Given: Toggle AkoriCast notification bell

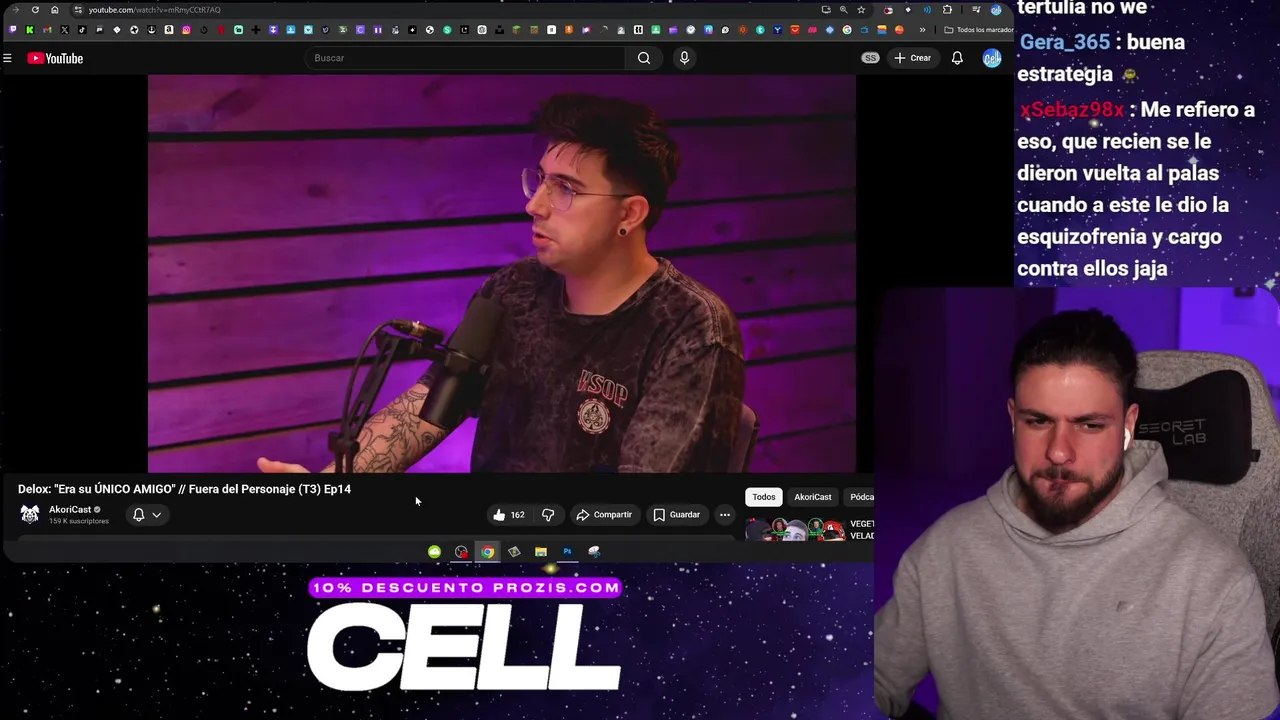Looking at the screenshot, I should click(x=139, y=515).
